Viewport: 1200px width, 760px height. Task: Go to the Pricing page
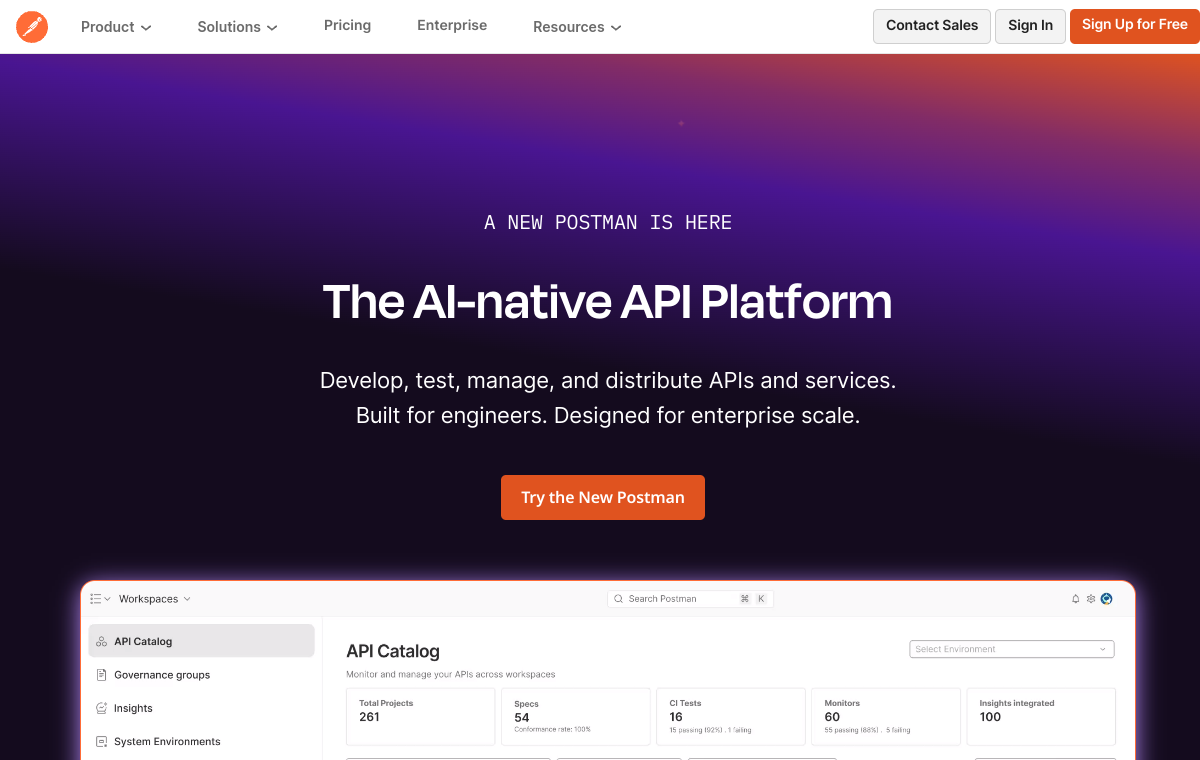[x=347, y=26]
